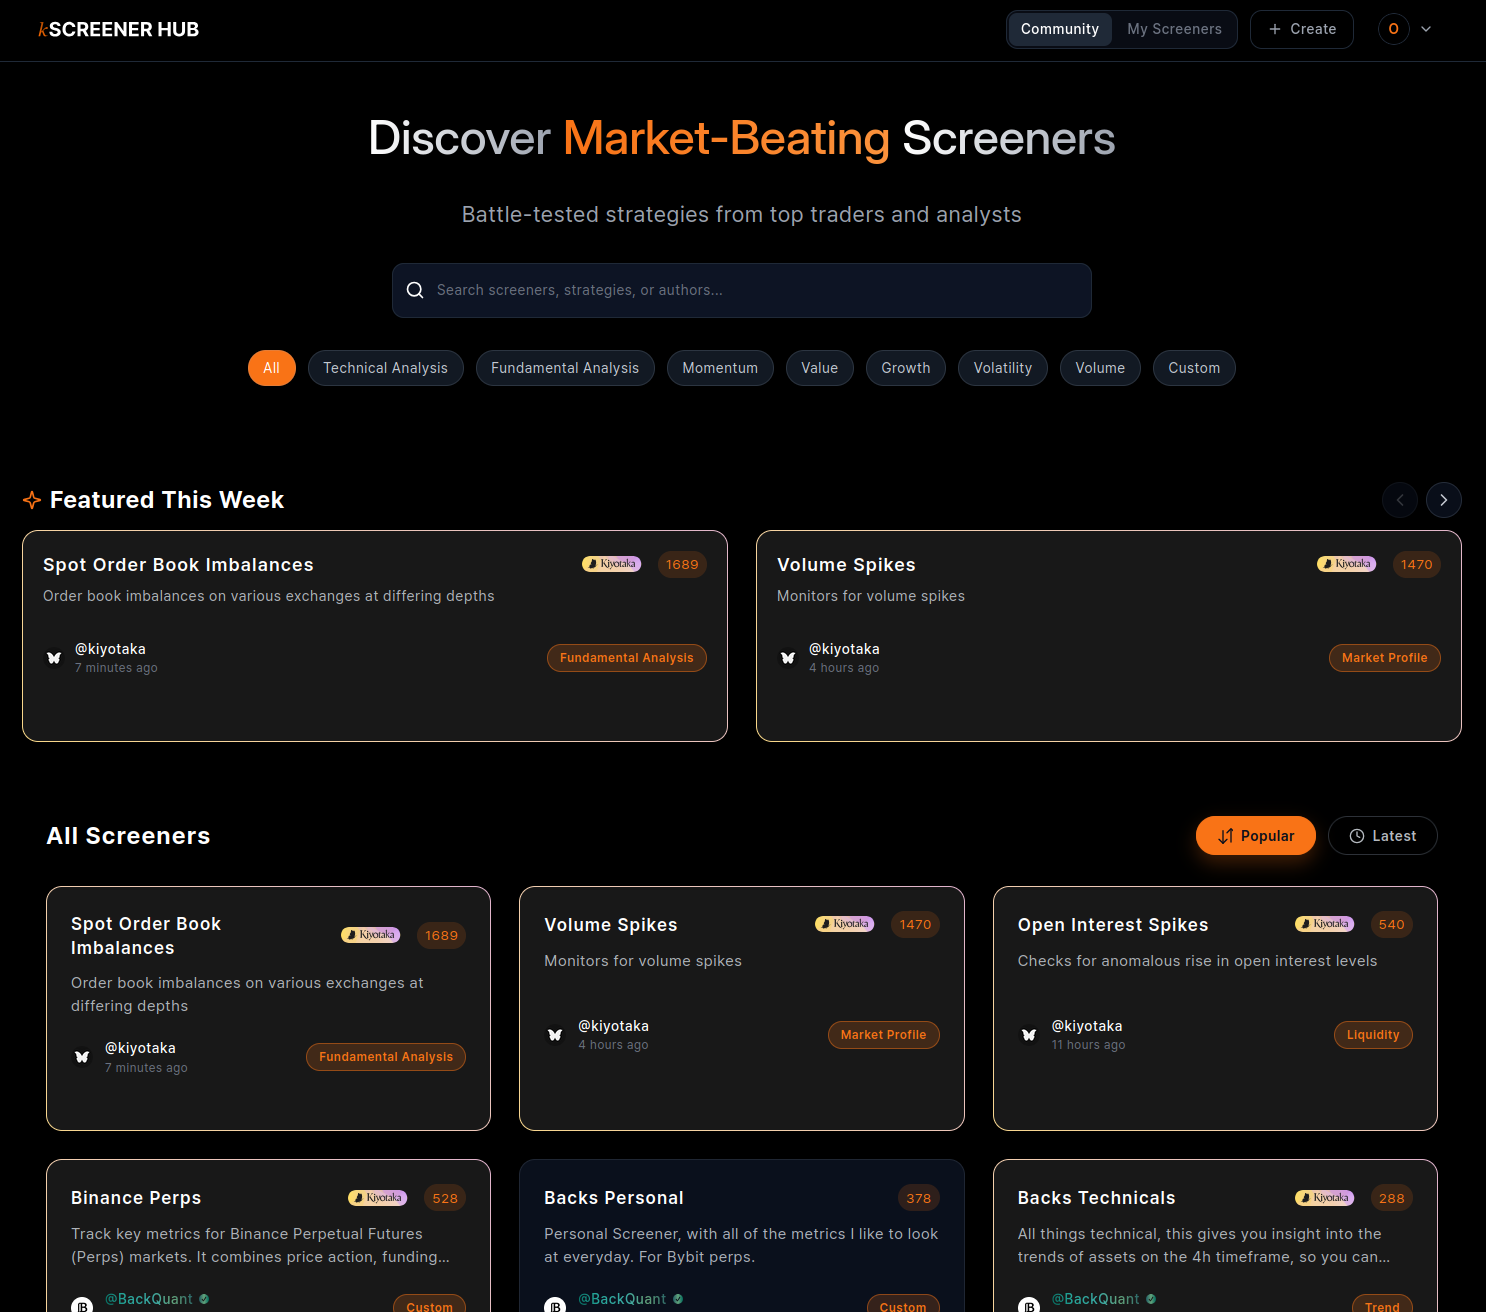The width and height of the screenshot is (1486, 1312).
Task: Toggle the Momentum category filter
Action: click(x=720, y=368)
